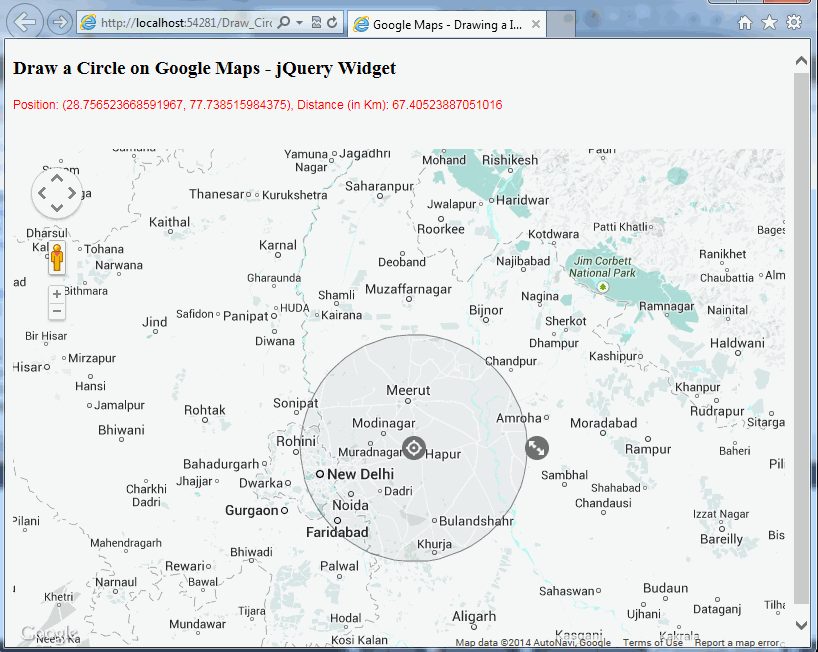This screenshot has width=818, height=652.
Task: Click the Hapur city label
Action: pos(443,454)
